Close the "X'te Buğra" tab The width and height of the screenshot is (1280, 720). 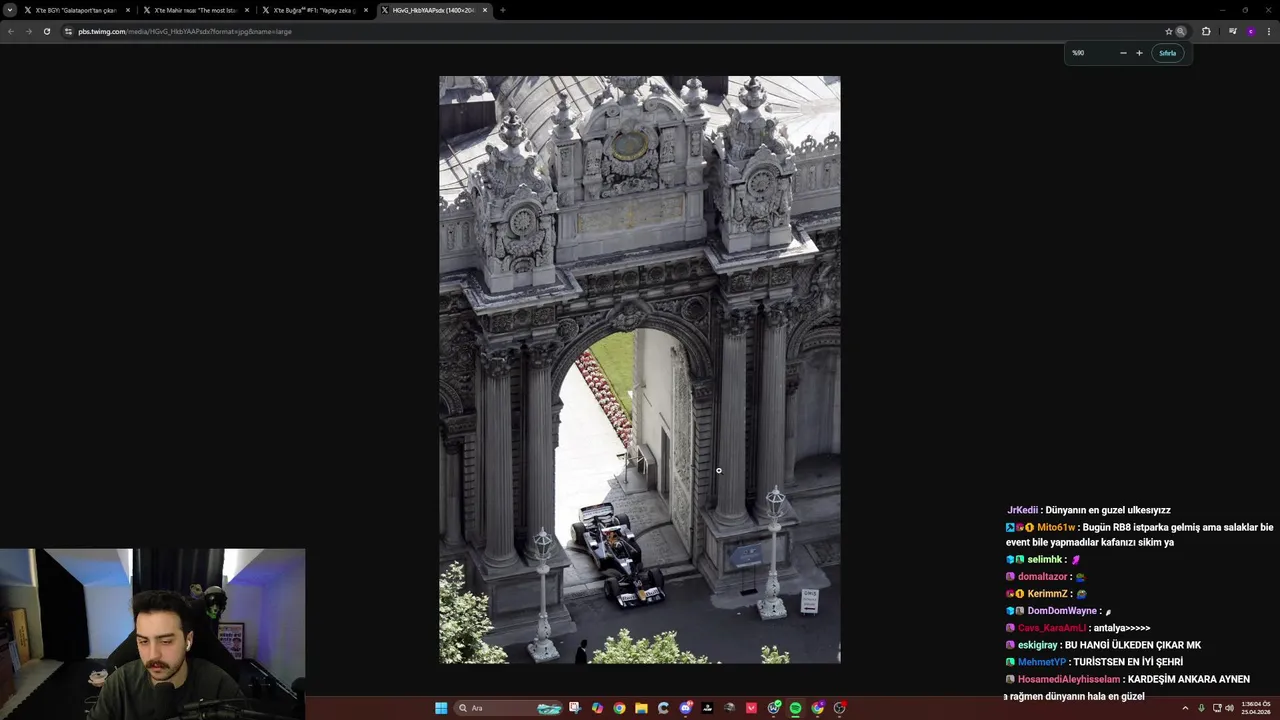366,10
